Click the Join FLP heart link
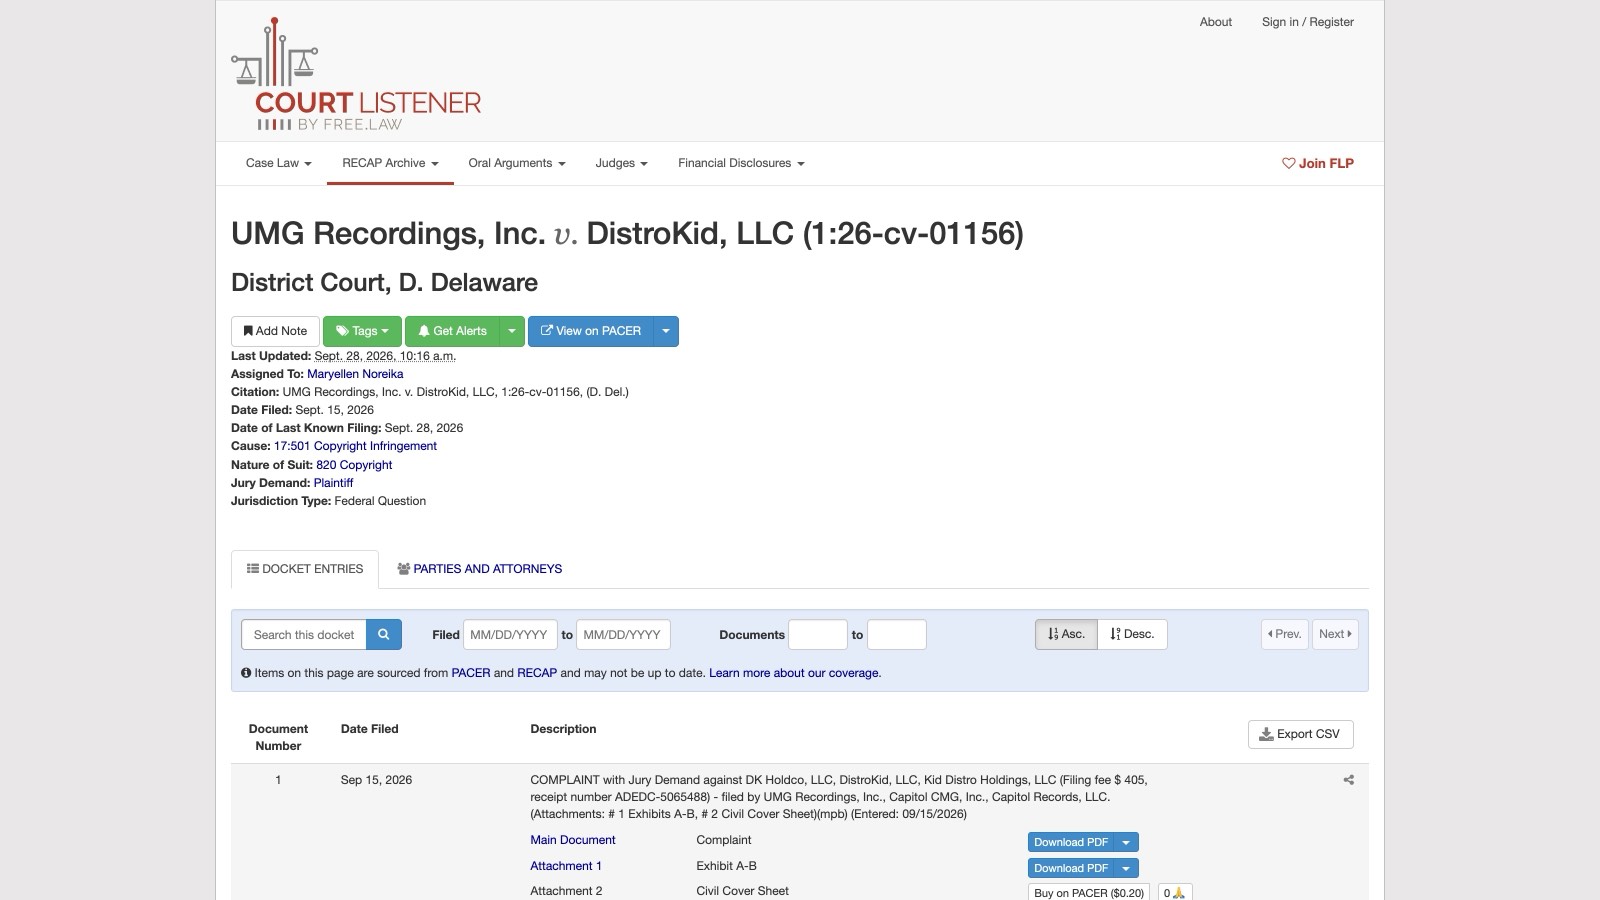Viewport: 1600px width, 900px height. pyautogui.click(x=1318, y=163)
